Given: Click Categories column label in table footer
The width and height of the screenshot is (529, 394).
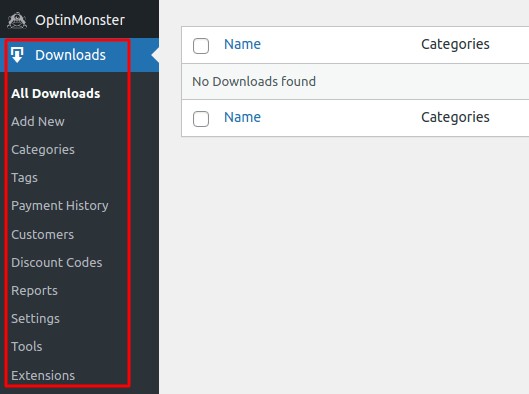Looking at the screenshot, I should tap(455, 118).
